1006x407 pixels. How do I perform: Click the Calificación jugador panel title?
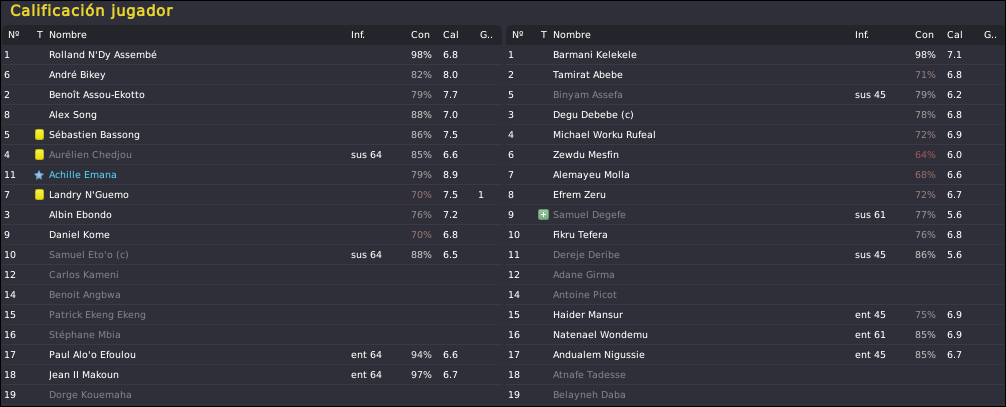click(91, 11)
